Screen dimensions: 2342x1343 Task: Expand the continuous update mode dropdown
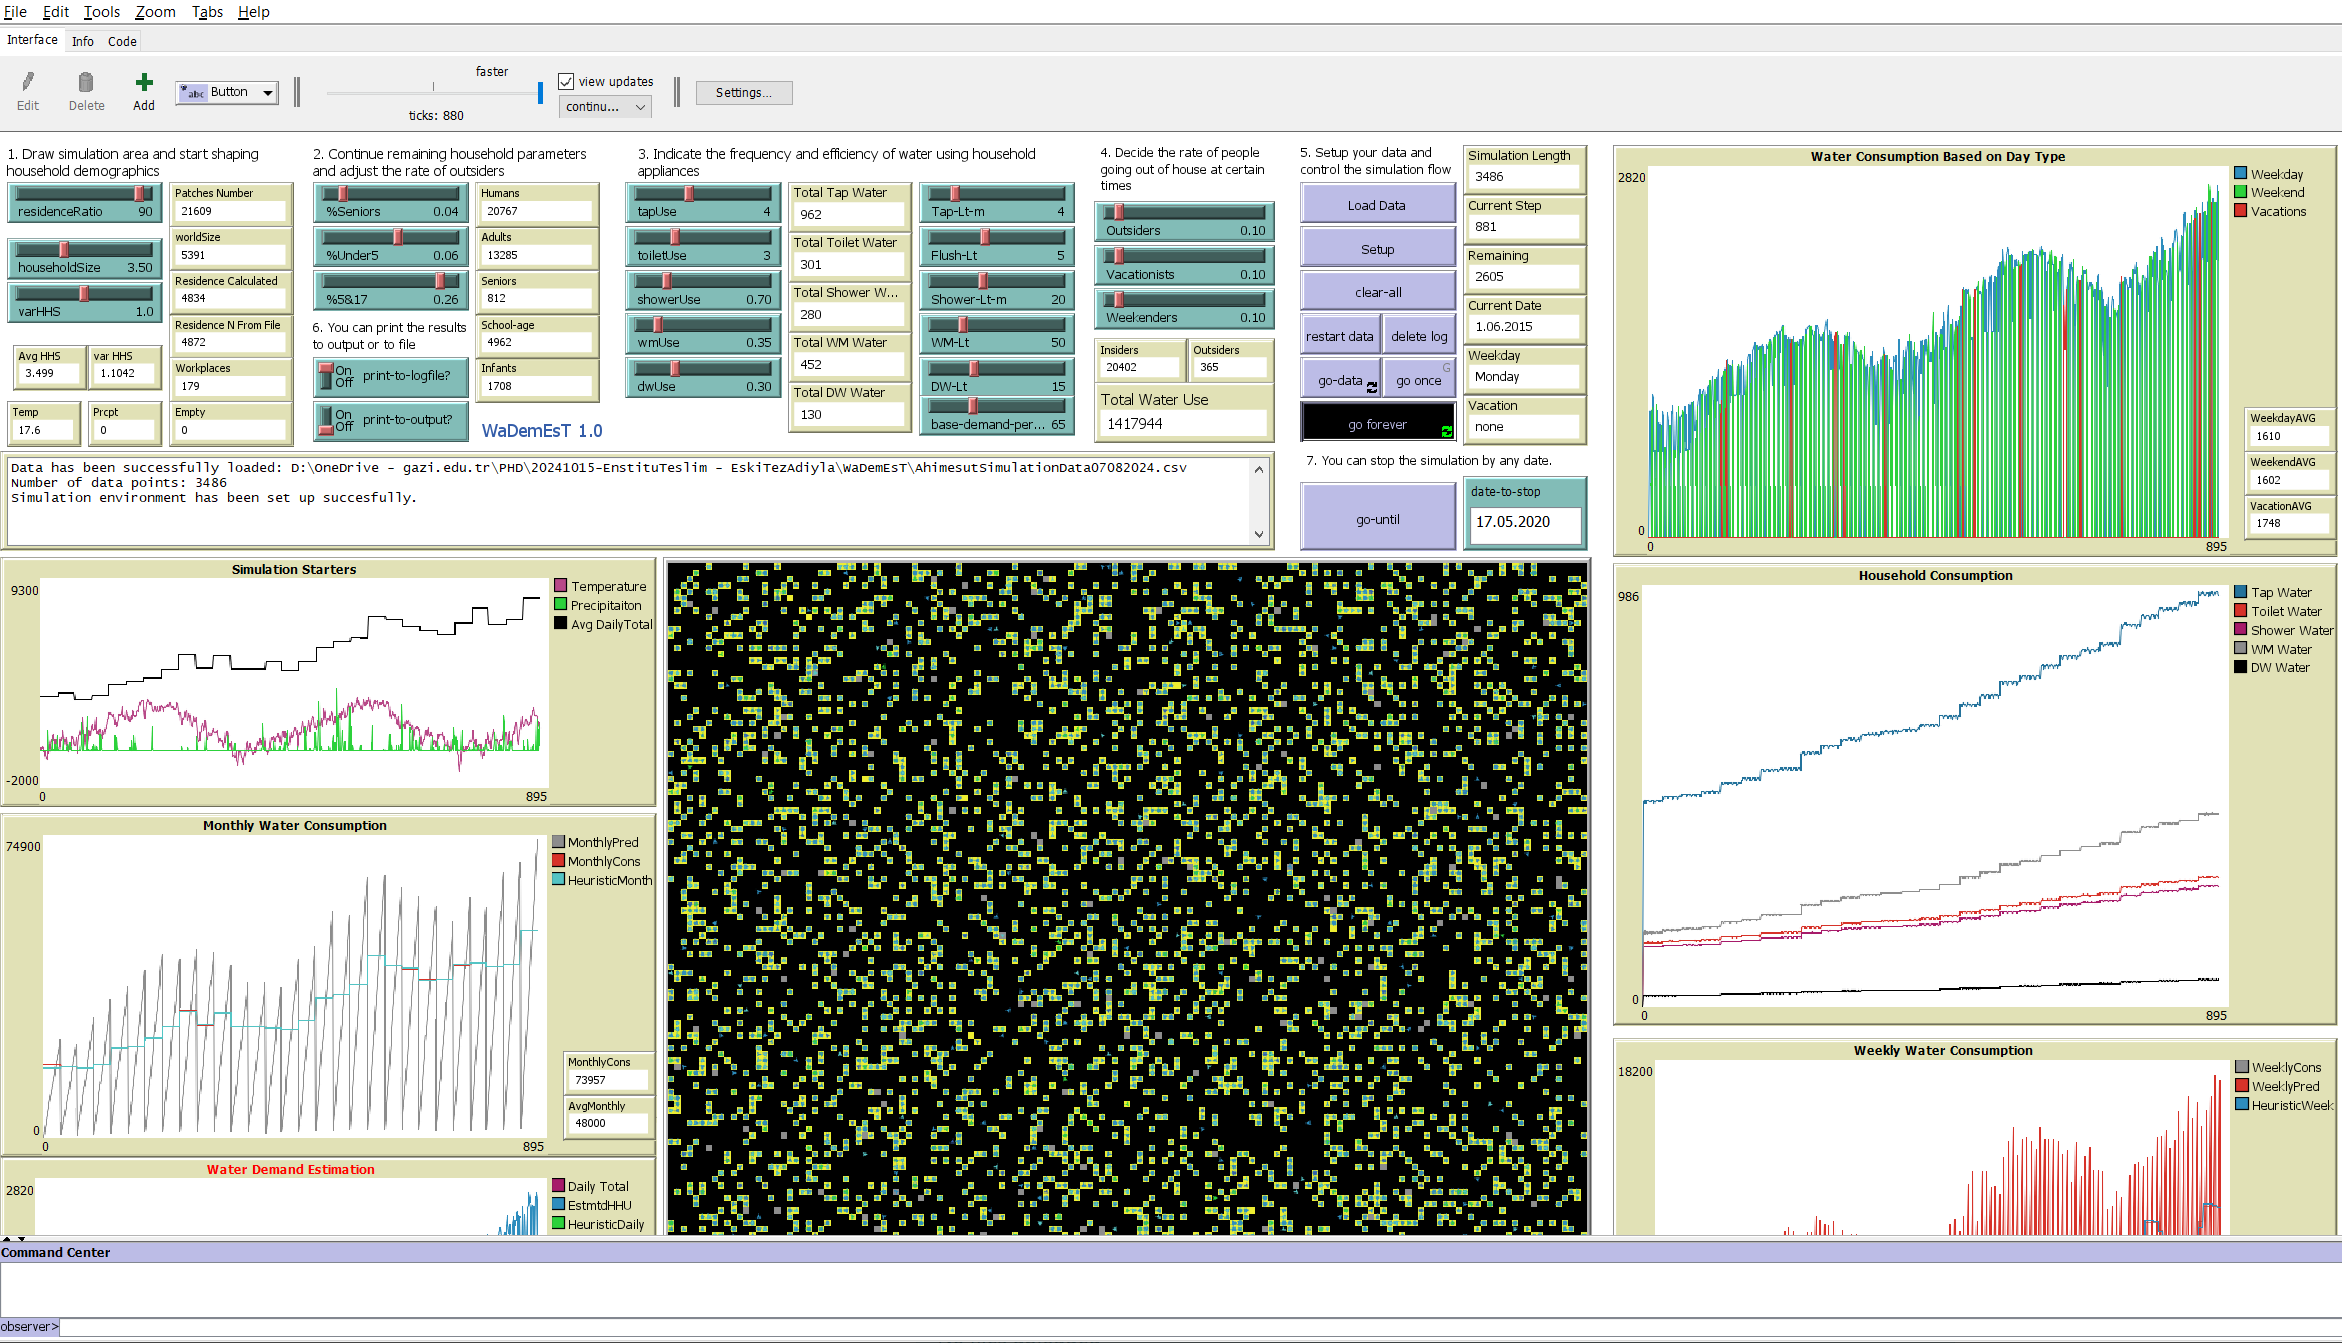pyautogui.click(x=605, y=107)
